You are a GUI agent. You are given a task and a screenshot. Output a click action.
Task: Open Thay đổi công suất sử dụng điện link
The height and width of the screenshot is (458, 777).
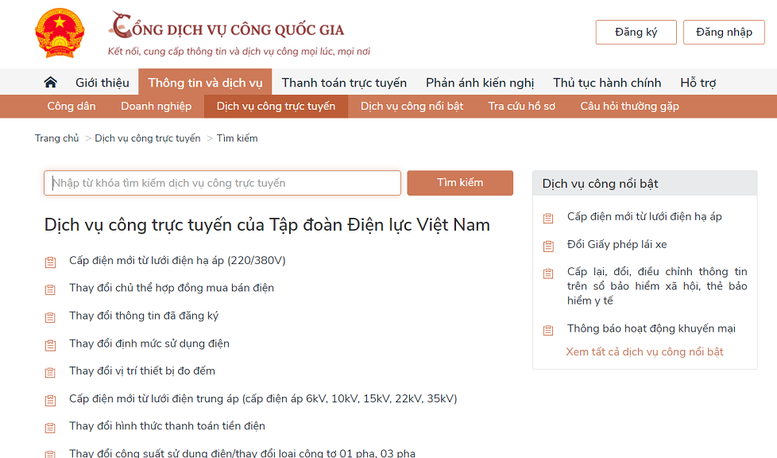(242, 453)
